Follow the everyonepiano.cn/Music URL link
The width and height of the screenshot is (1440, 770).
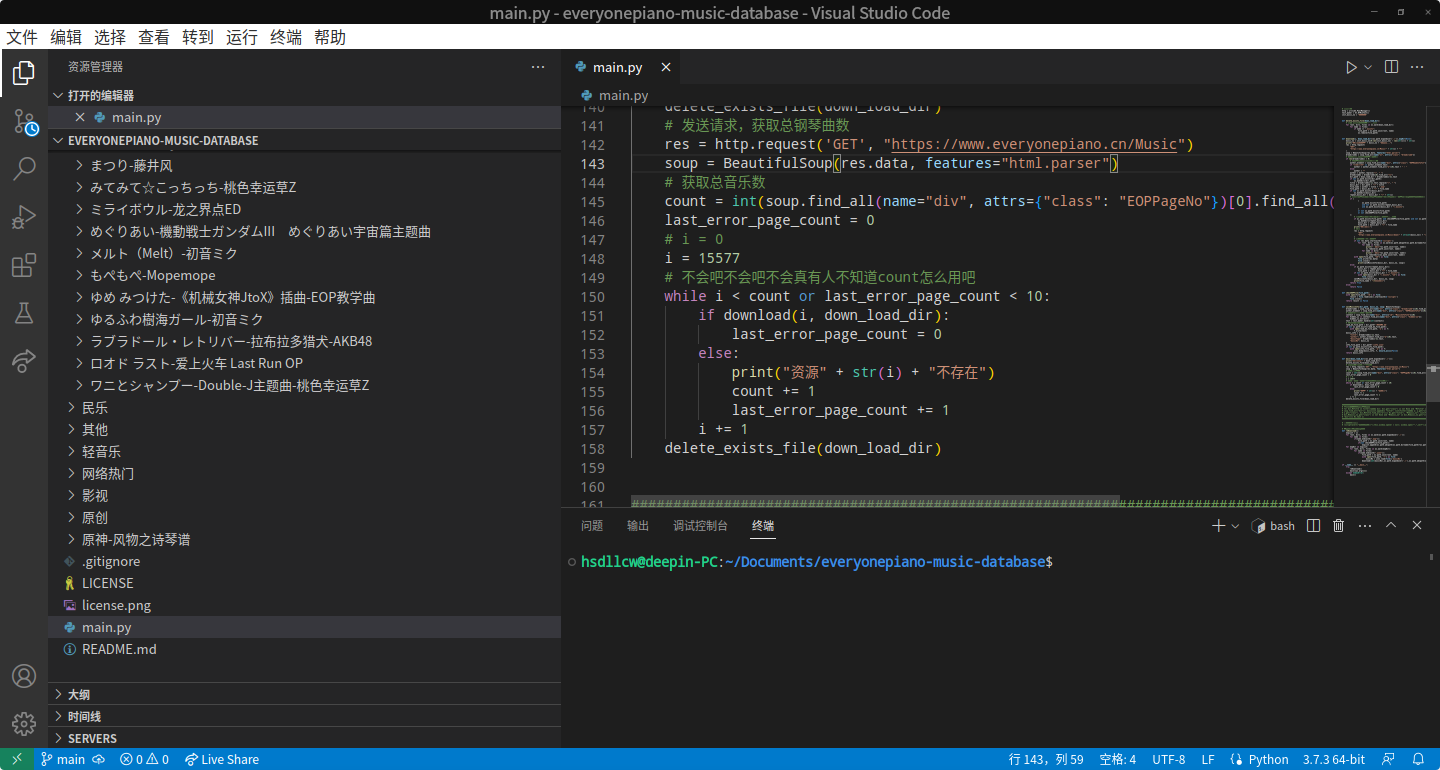(1035, 144)
